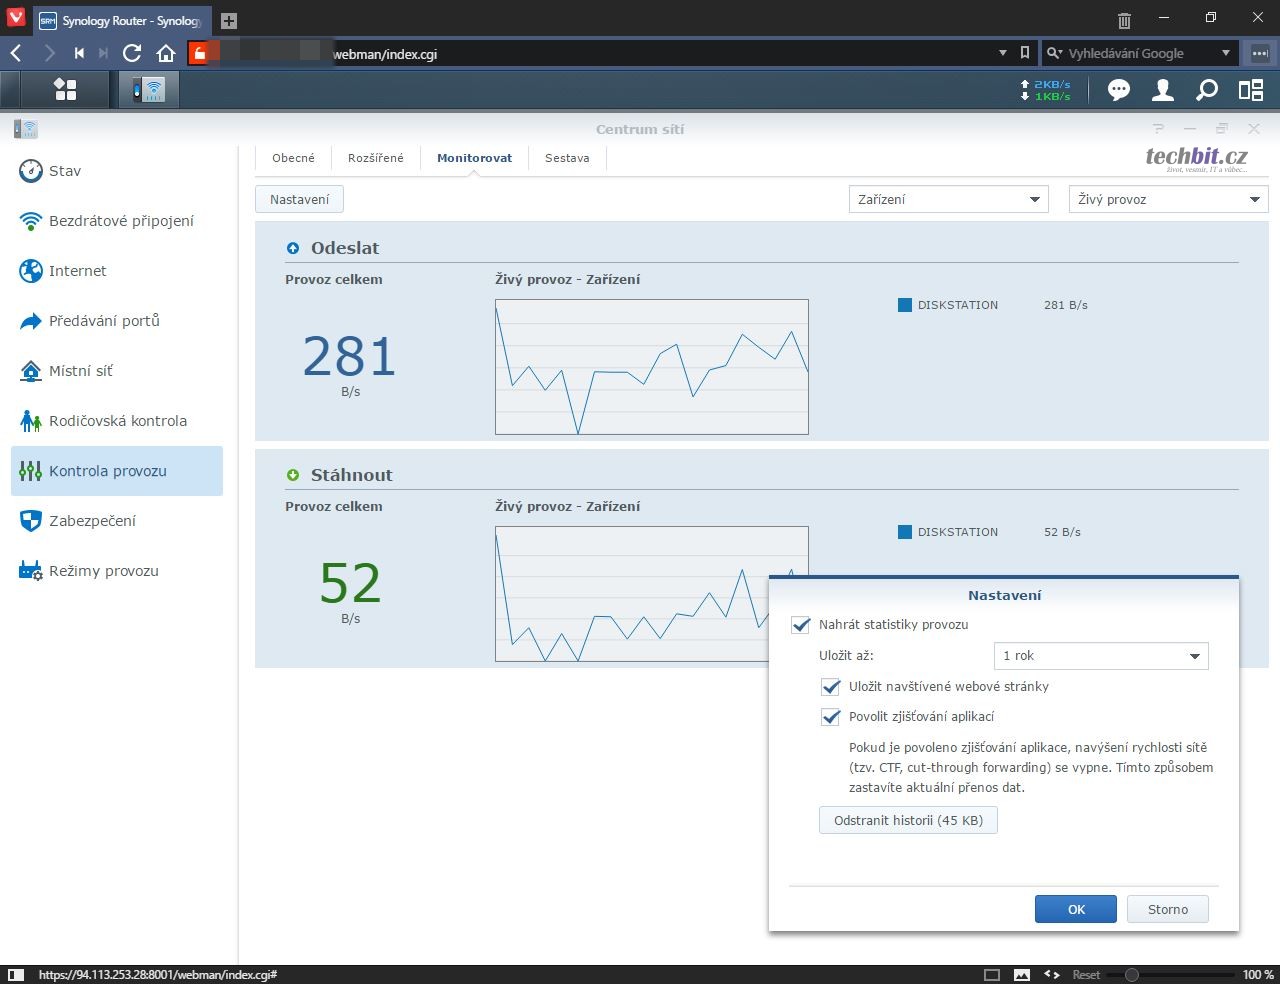Open the user account options icon
Image resolution: width=1280 pixels, height=984 pixels.
1162,90
